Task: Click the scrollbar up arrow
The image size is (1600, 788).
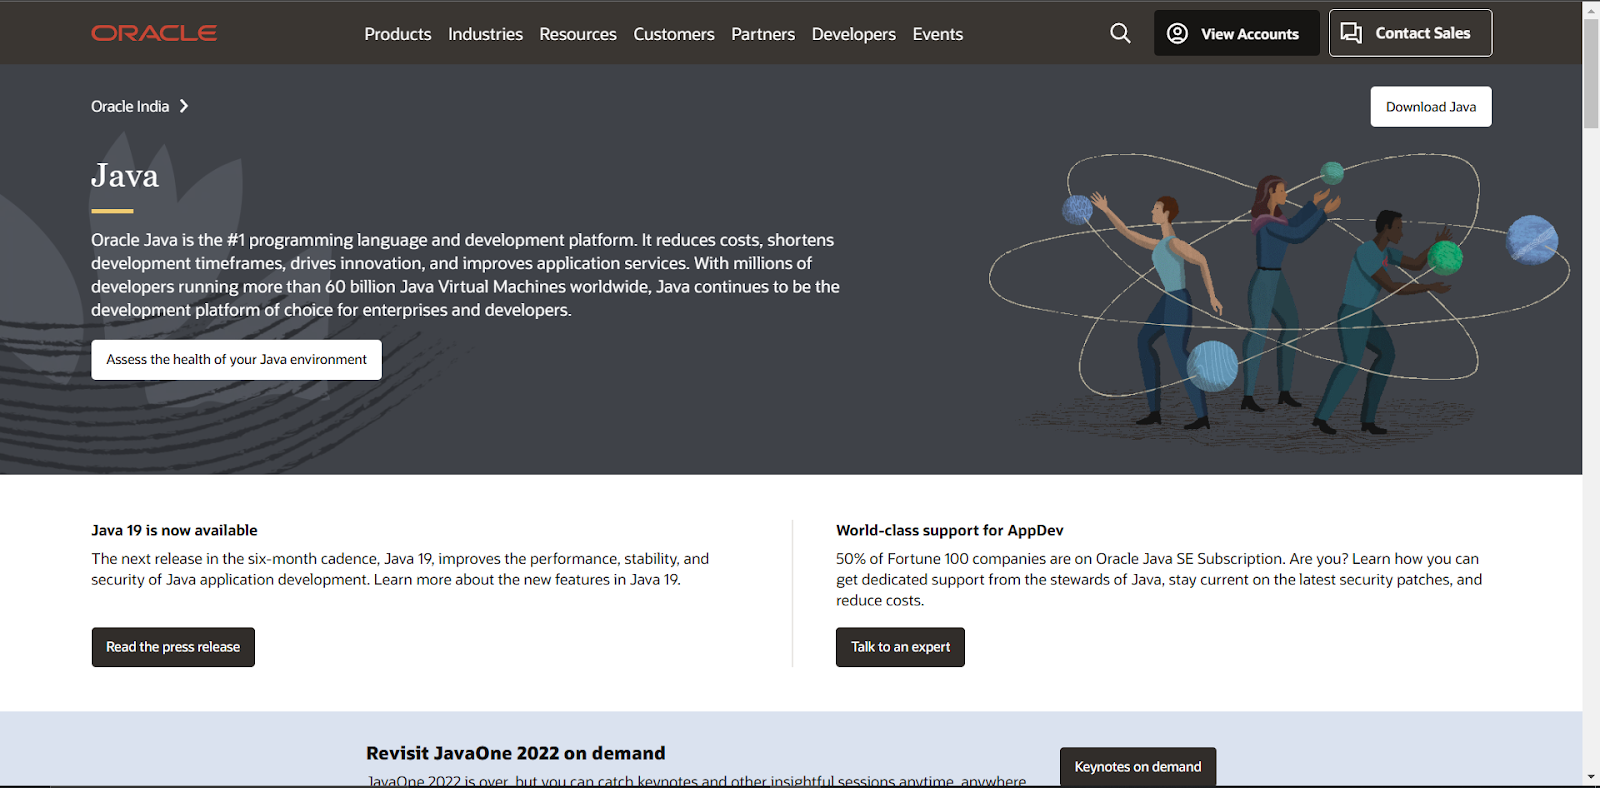Action: pyautogui.click(x=1591, y=9)
